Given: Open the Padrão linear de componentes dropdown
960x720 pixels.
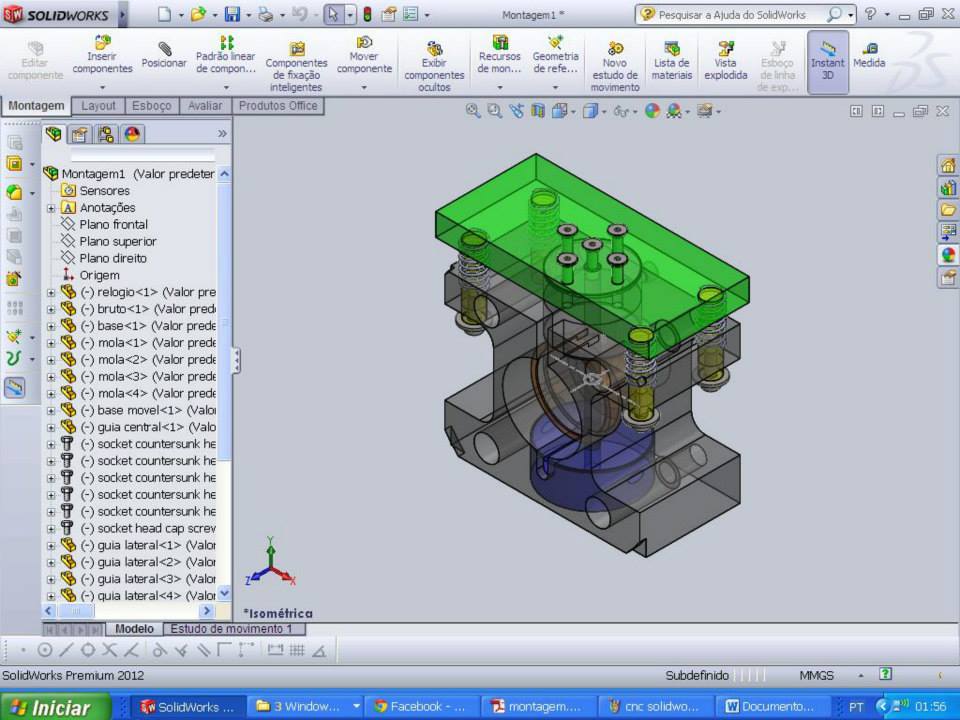Looking at the screenshot, I should click(226, 87).
